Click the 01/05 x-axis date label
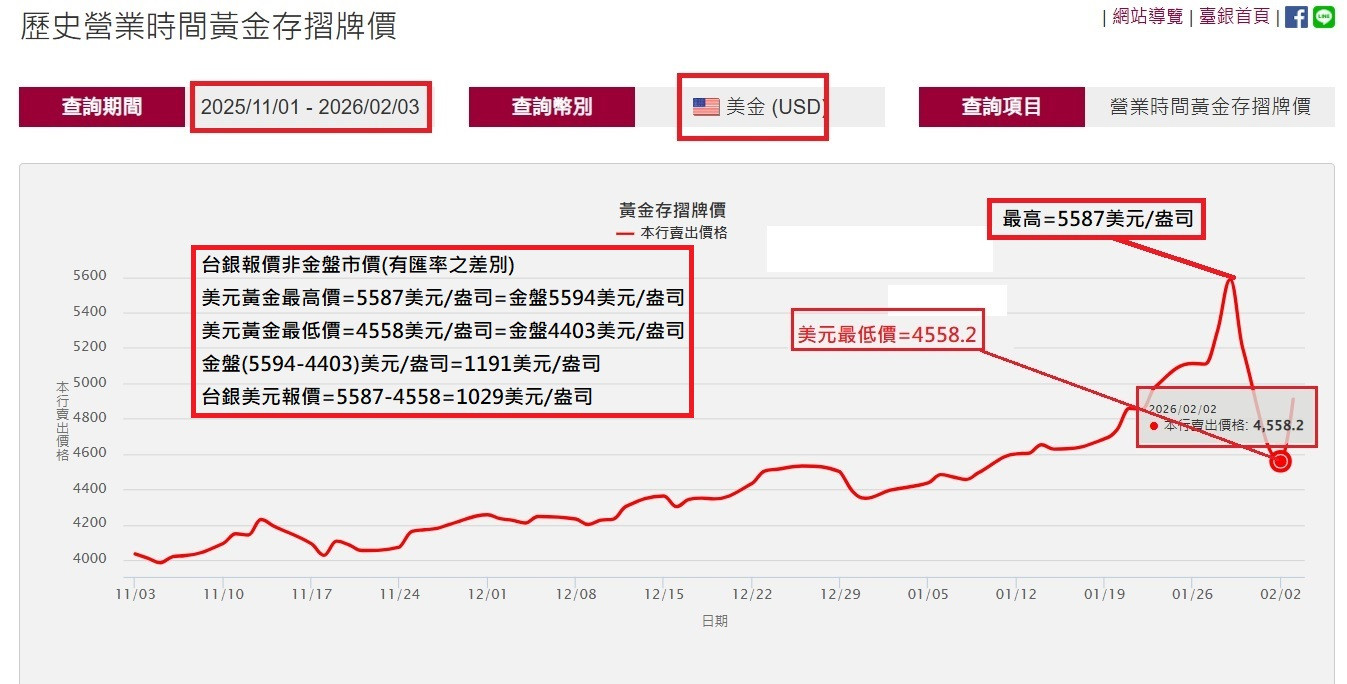Screen dimensions: 1347x684 point(928,594)
